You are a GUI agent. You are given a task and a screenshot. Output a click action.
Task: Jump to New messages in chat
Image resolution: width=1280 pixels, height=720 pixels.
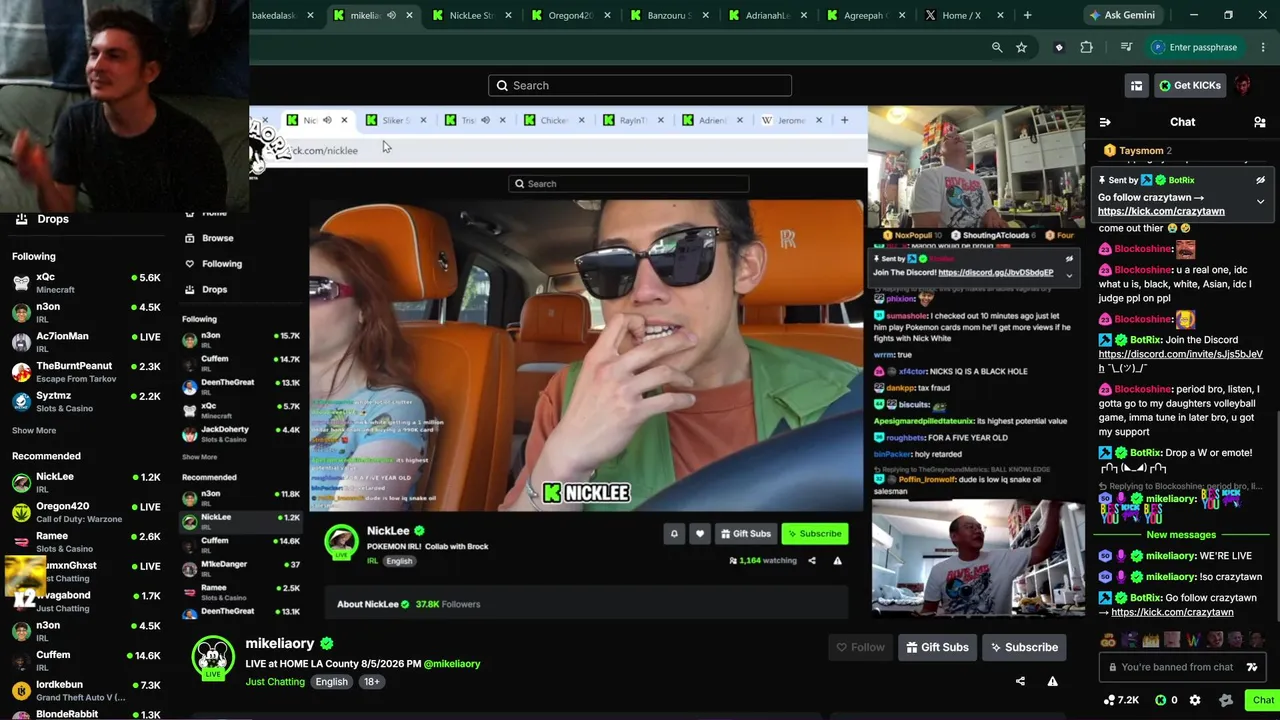[x=1181, y=535]
